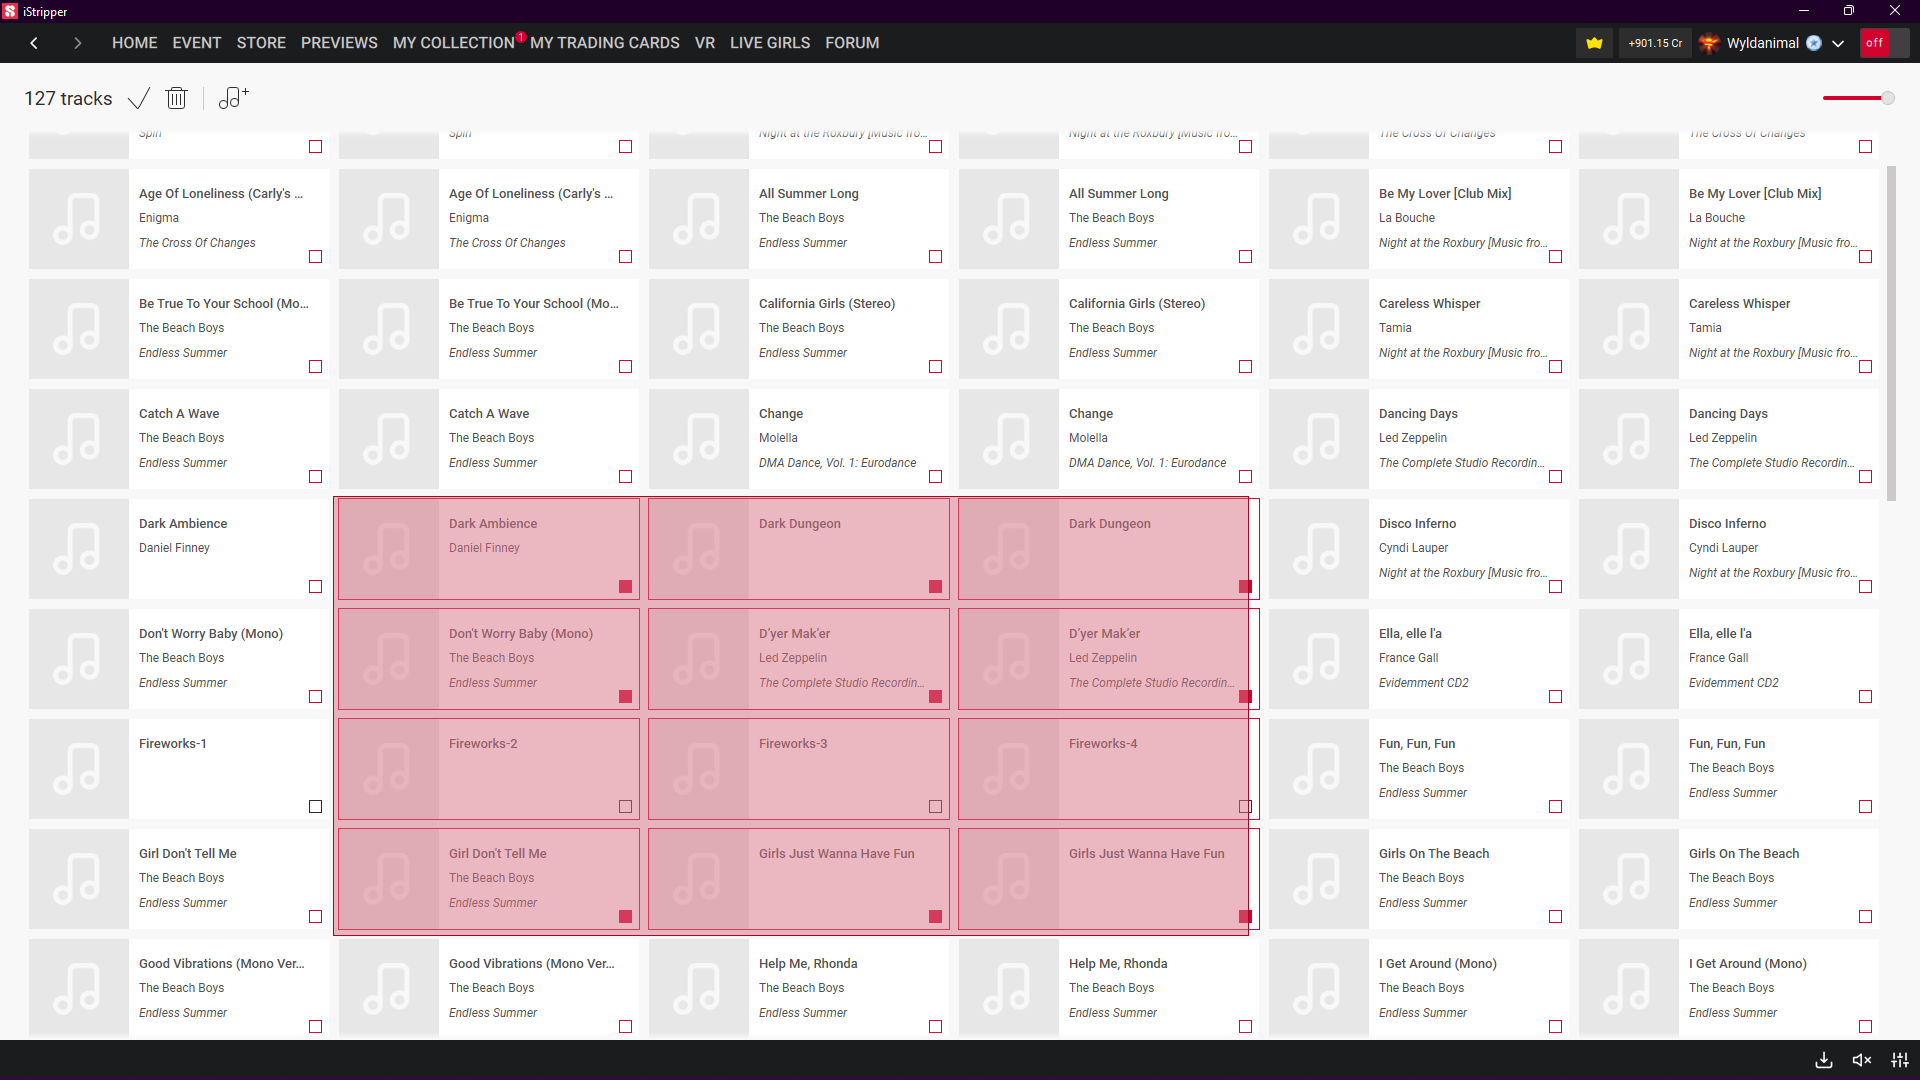Go forward with the right arrow
The width and height of the screenshot is (1920, 1080).
click(x=77, y=43)
